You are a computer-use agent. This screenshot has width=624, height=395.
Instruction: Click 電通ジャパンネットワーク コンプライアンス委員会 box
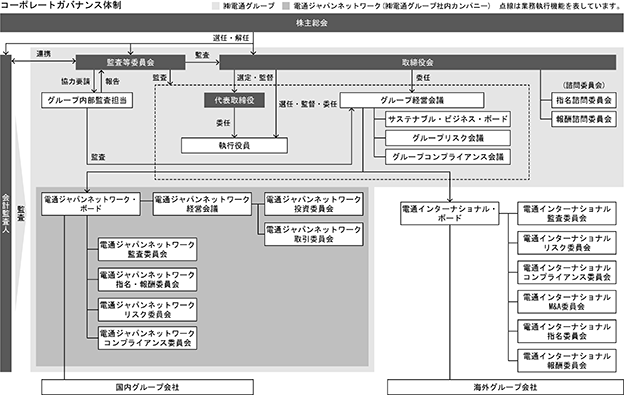coord(147,338)
